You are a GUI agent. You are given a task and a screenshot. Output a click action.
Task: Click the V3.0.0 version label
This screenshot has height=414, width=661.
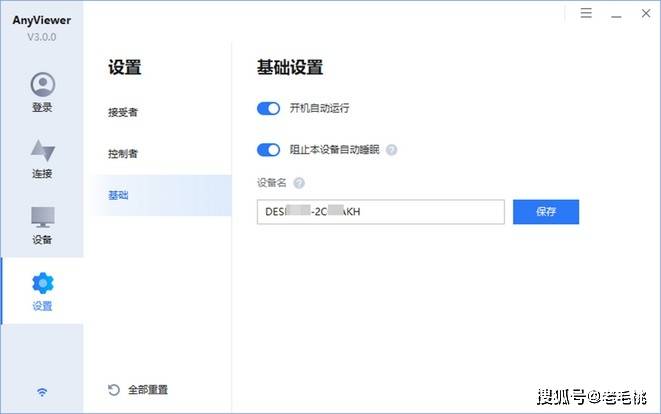tap(42, 37)
